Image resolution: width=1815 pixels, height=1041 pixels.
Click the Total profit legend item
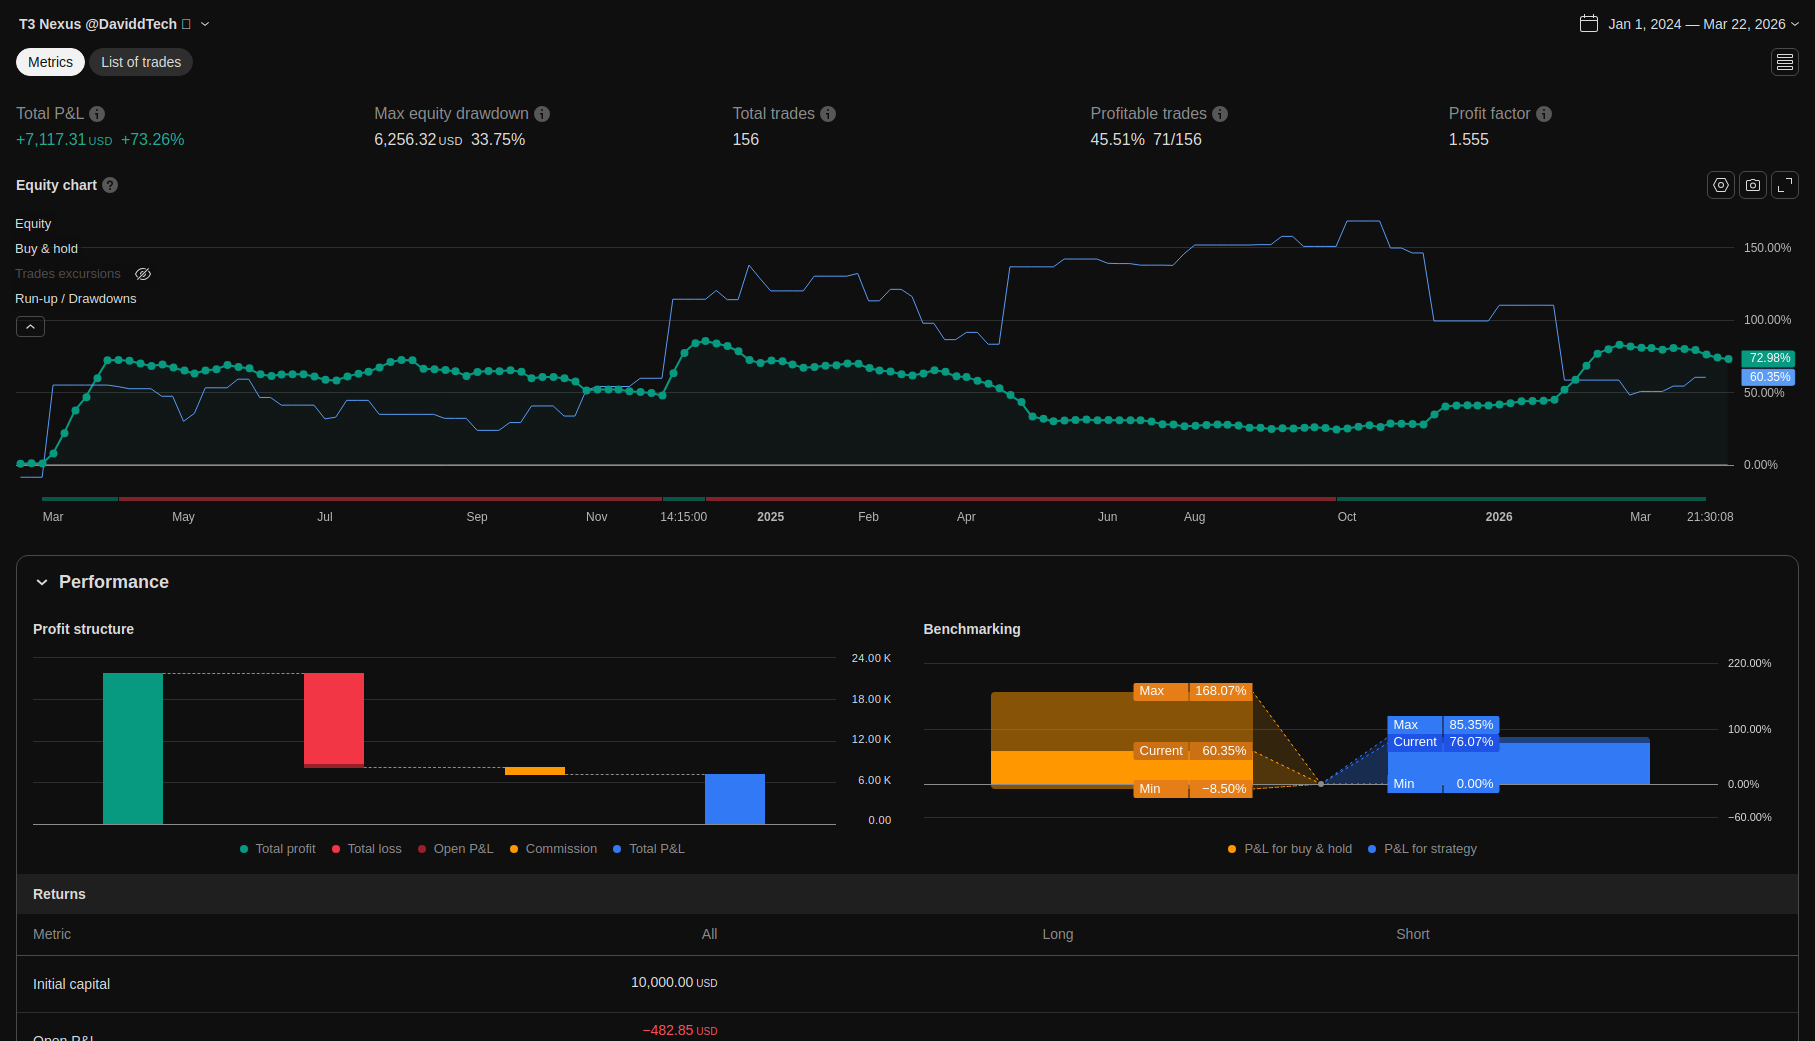(x=278, y=849)
